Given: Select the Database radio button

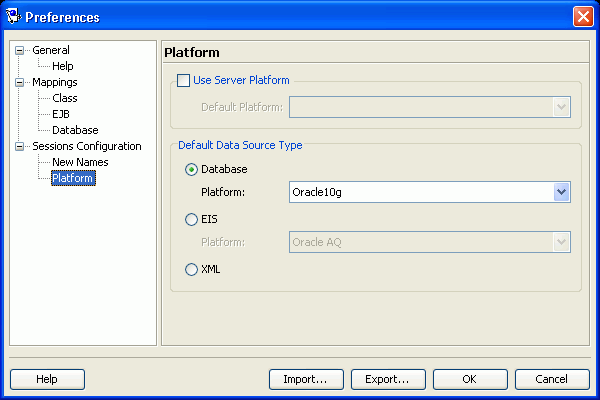Looking at the screenshot, I should (191, 169).
